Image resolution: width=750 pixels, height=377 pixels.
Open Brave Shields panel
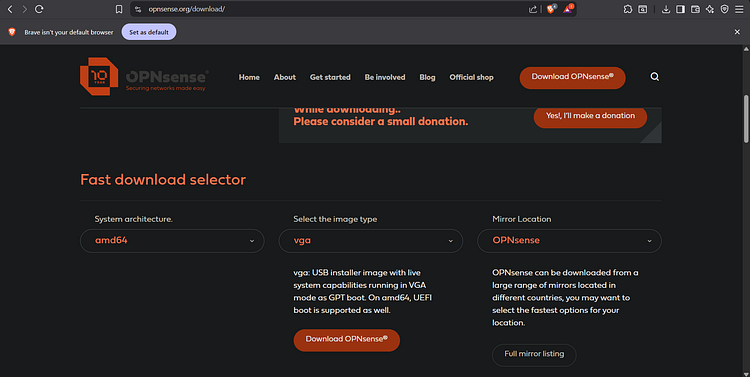pos(551,9)
